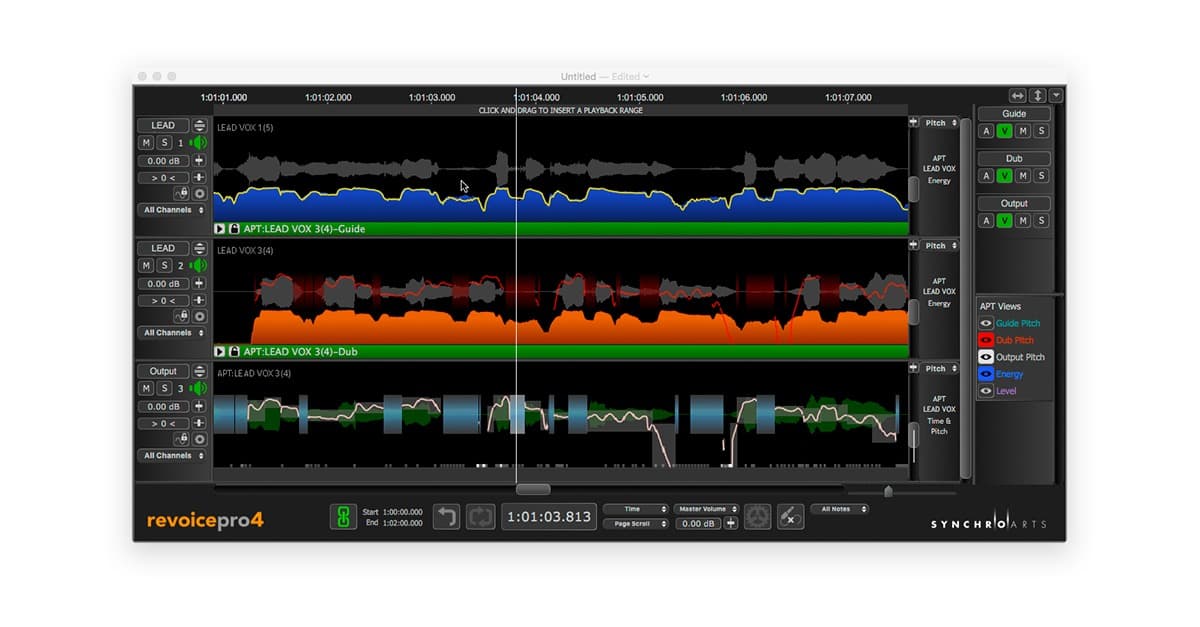The width and height of the screenshot is (1200, 627).
Task: Click the Master Volume dropdown
Action: tap(707, 509)
